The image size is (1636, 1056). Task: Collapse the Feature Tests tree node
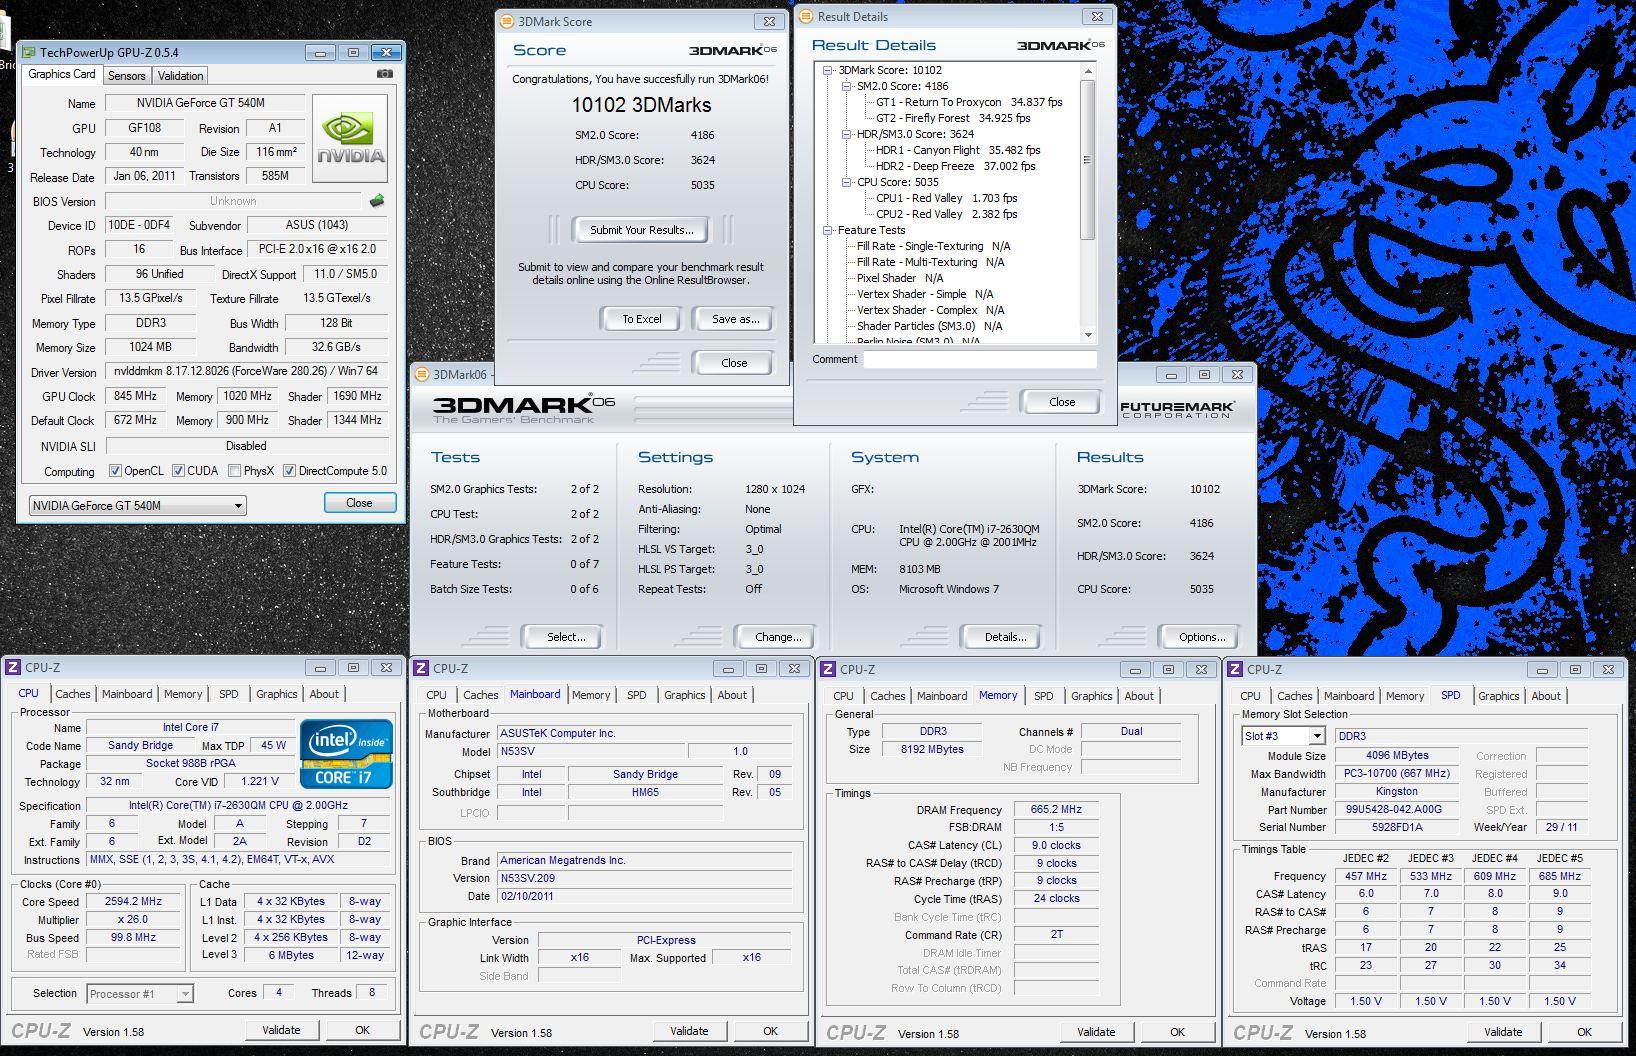tap(828, 230)
